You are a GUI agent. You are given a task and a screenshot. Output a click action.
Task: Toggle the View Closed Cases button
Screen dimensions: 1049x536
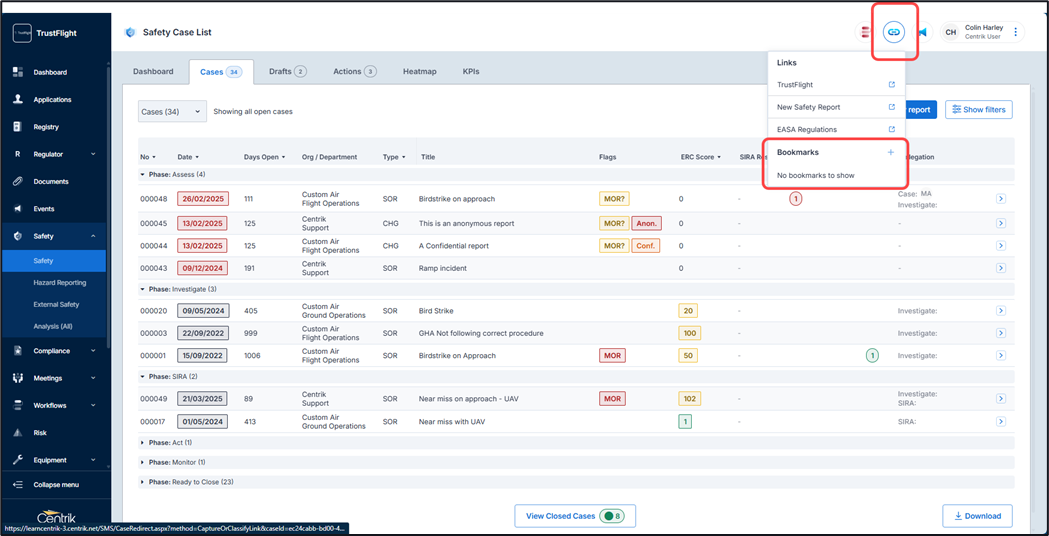point(575,516)
